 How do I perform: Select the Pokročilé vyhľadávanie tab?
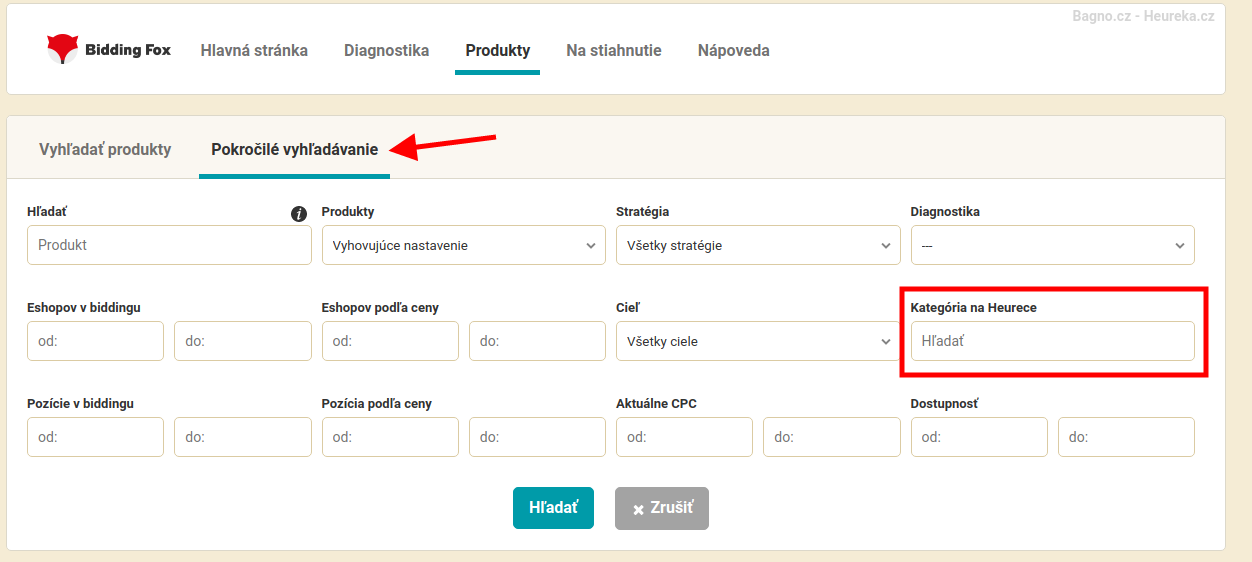[x=295, y=149]
